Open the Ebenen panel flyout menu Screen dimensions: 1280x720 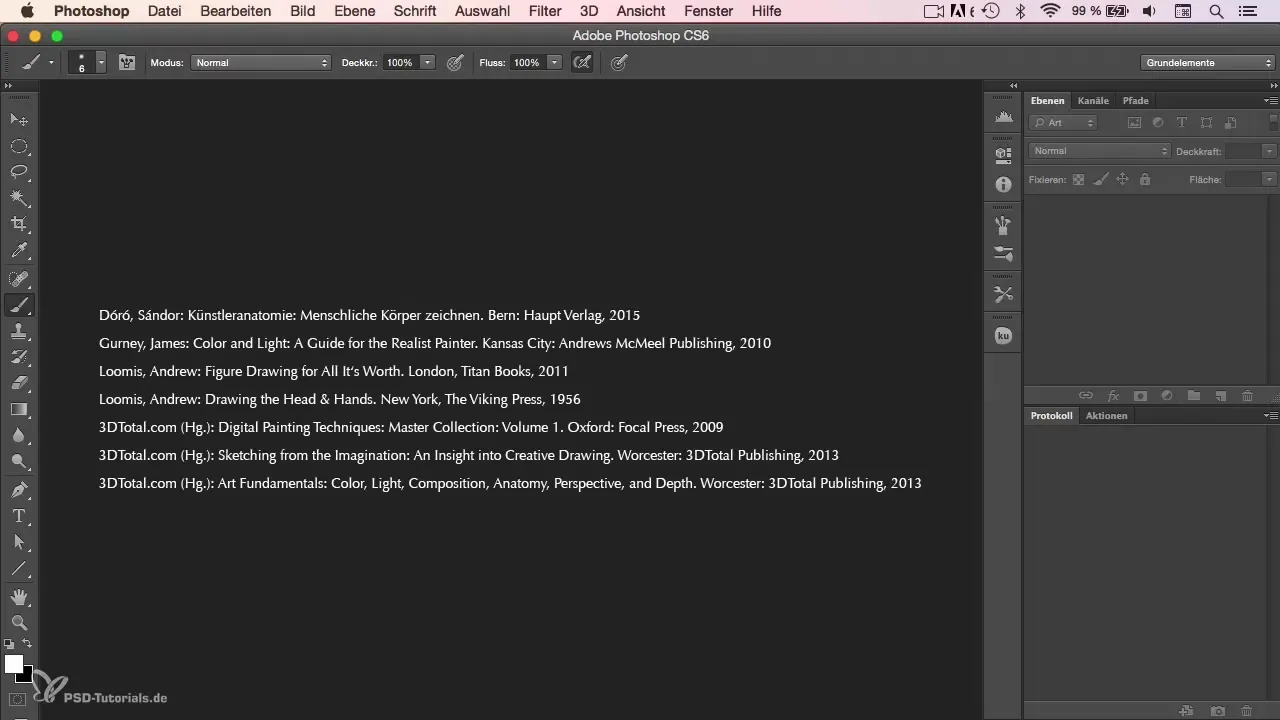(x=1271, y=100)
